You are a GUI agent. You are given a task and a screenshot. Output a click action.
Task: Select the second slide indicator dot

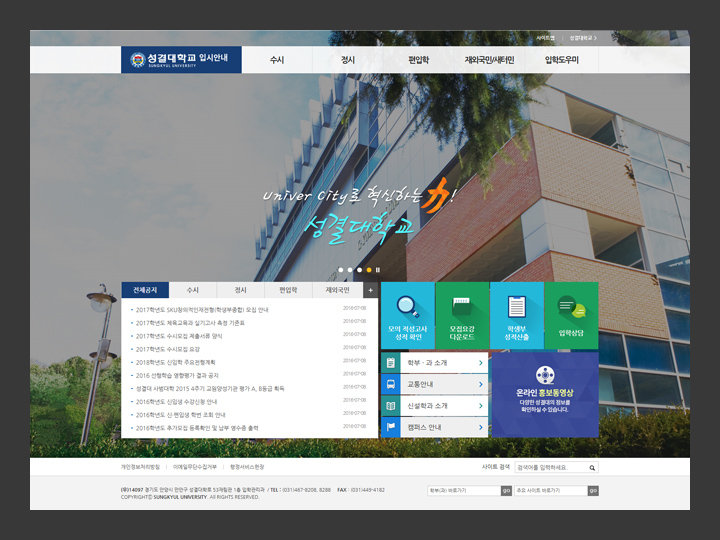tap(350, 270)
